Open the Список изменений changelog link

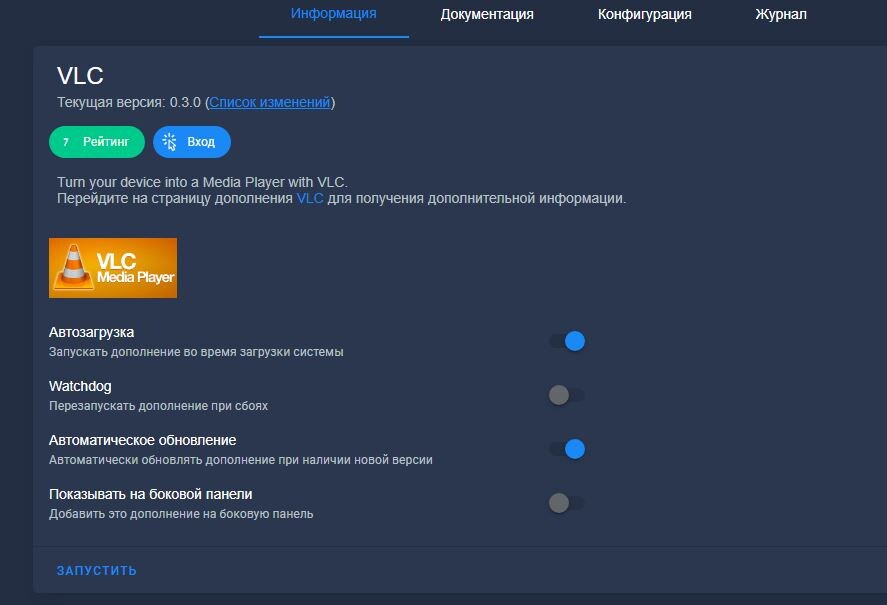point(270,102)
